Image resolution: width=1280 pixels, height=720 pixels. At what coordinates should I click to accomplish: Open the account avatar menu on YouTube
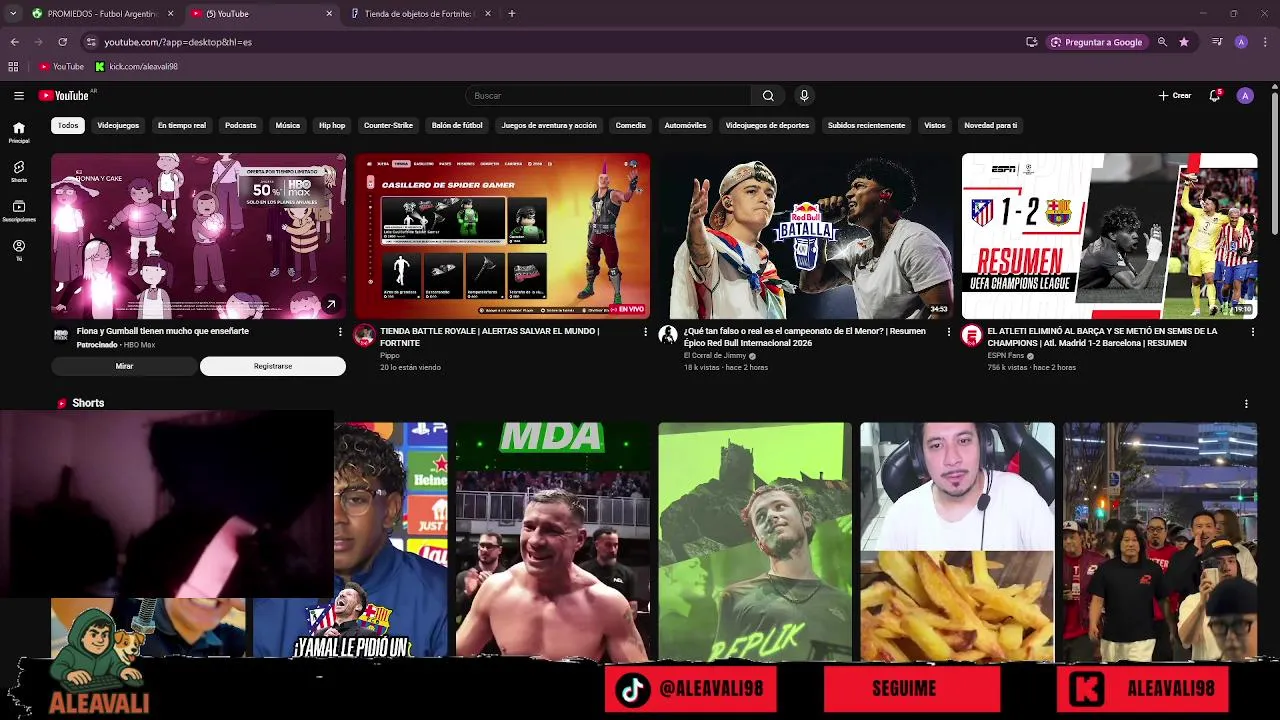coord(1245,96)
